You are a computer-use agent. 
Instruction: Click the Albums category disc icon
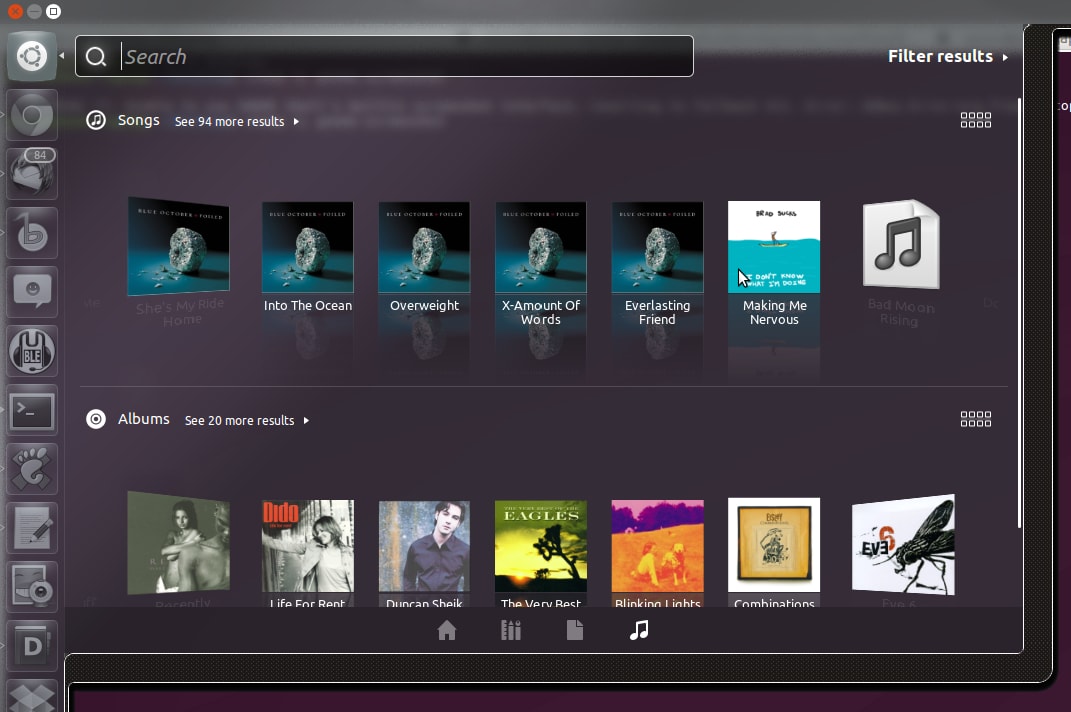tap(96, 419)
